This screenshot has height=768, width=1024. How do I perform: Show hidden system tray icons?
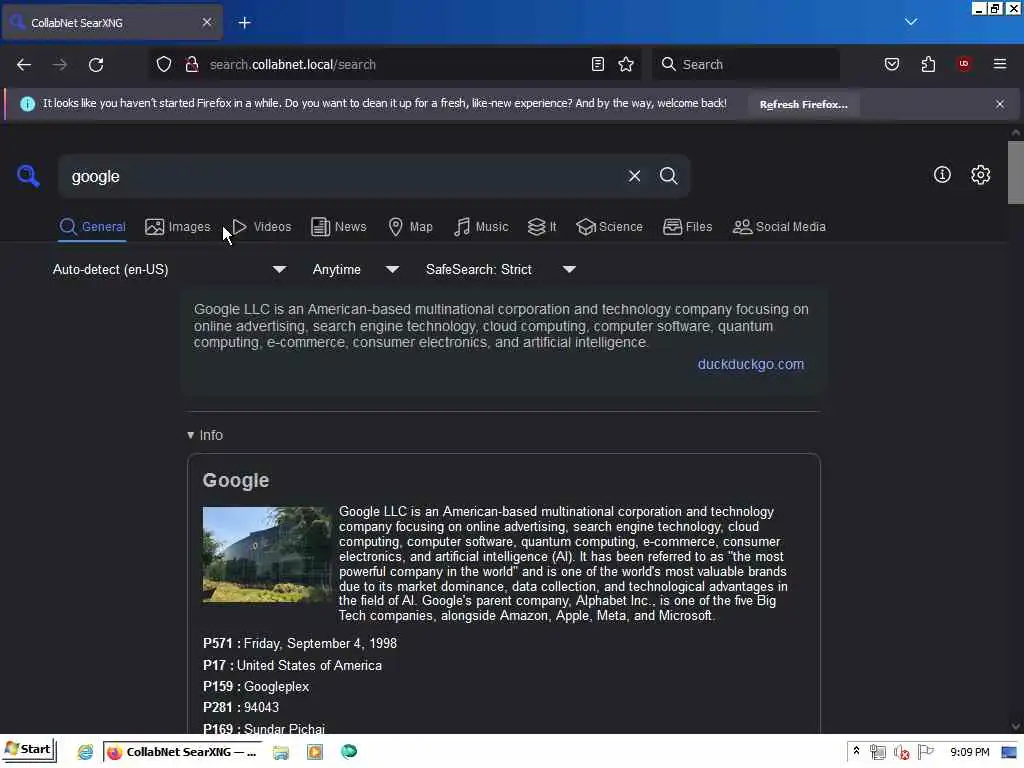(856, 751)
